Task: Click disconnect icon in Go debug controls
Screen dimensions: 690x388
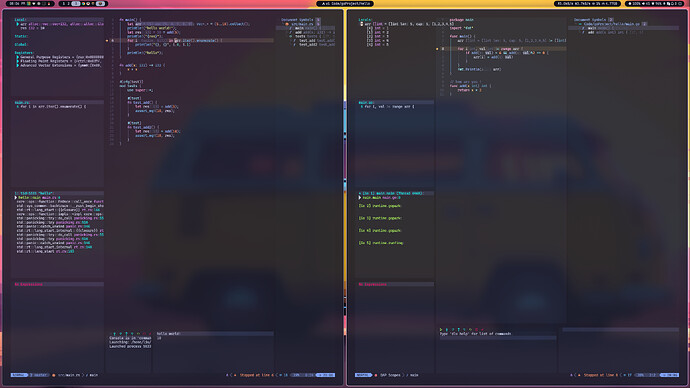Action: point(482,329)
